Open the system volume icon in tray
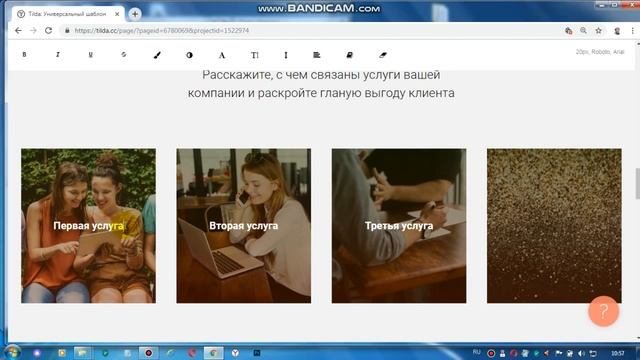This screenshot has width=640, height=360. pos(582,353)
